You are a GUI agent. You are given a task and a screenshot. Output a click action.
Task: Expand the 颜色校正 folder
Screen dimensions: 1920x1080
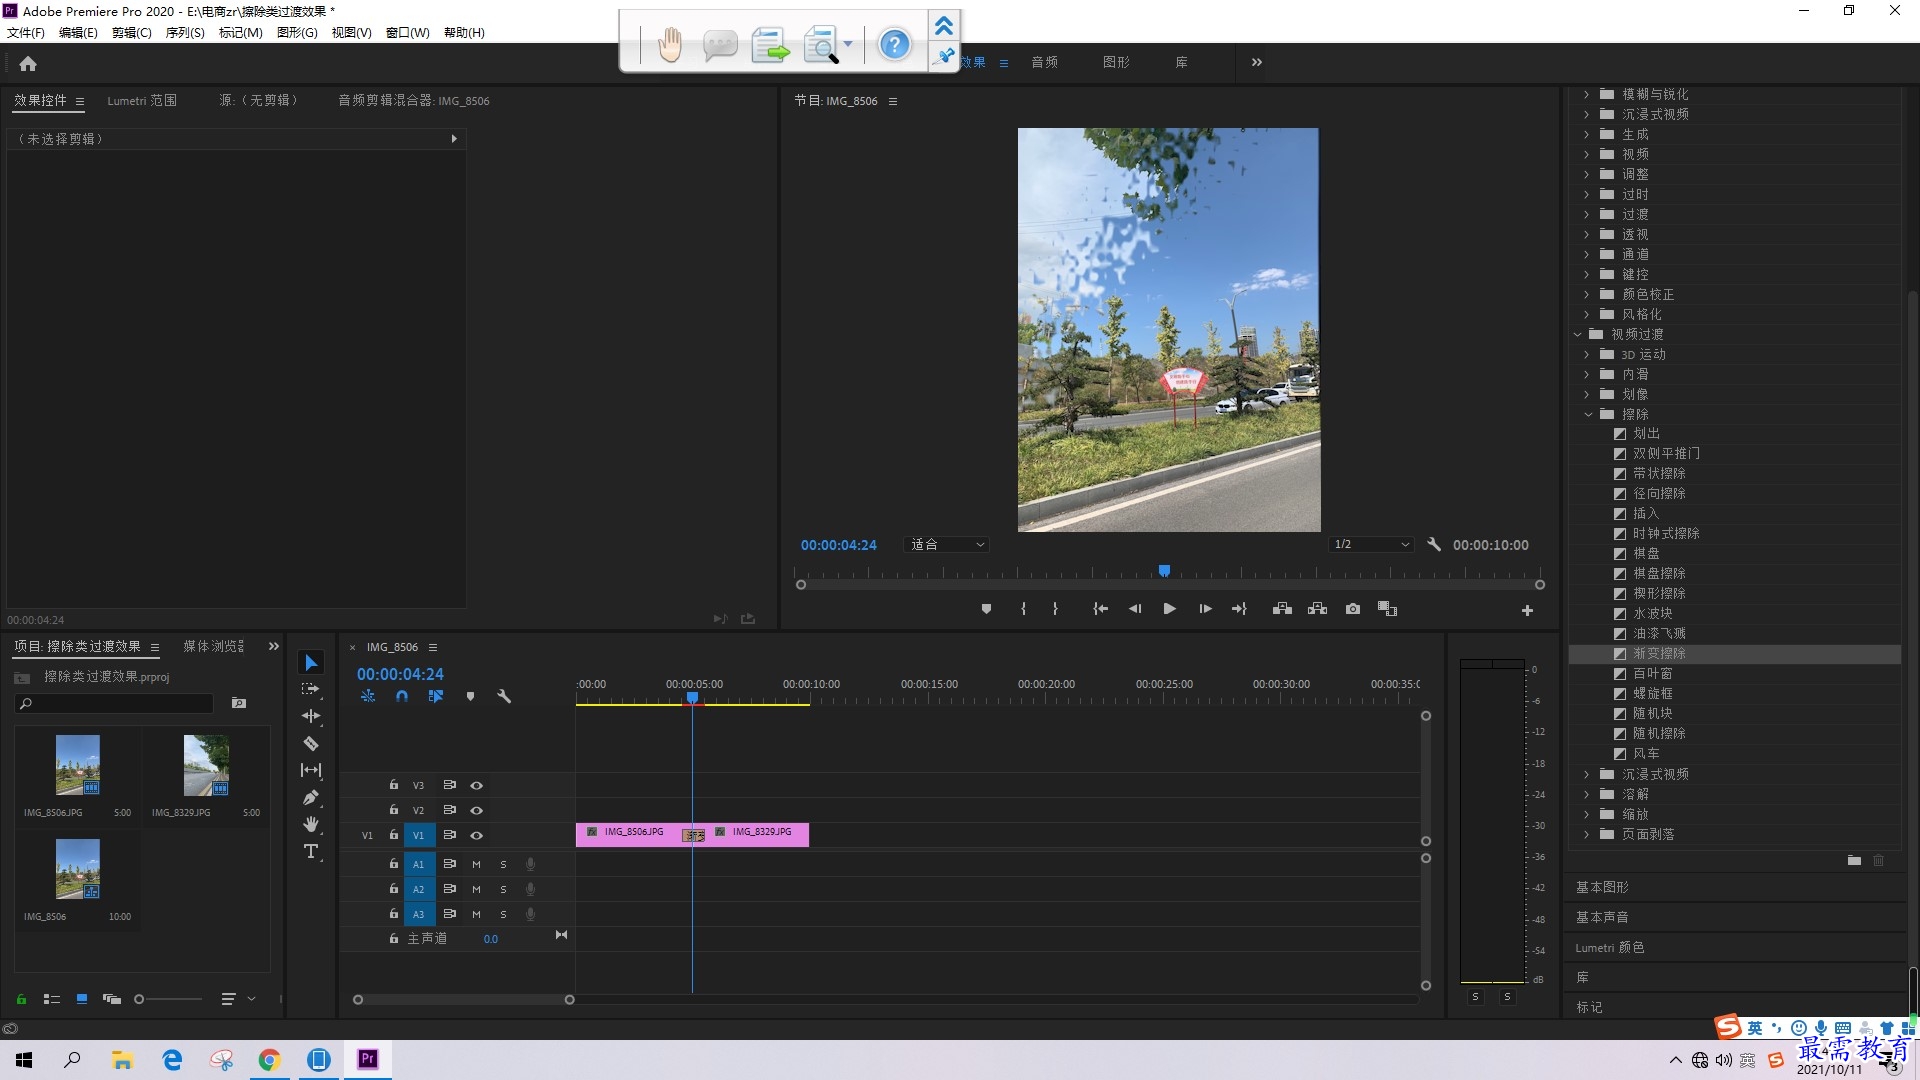1587,294
